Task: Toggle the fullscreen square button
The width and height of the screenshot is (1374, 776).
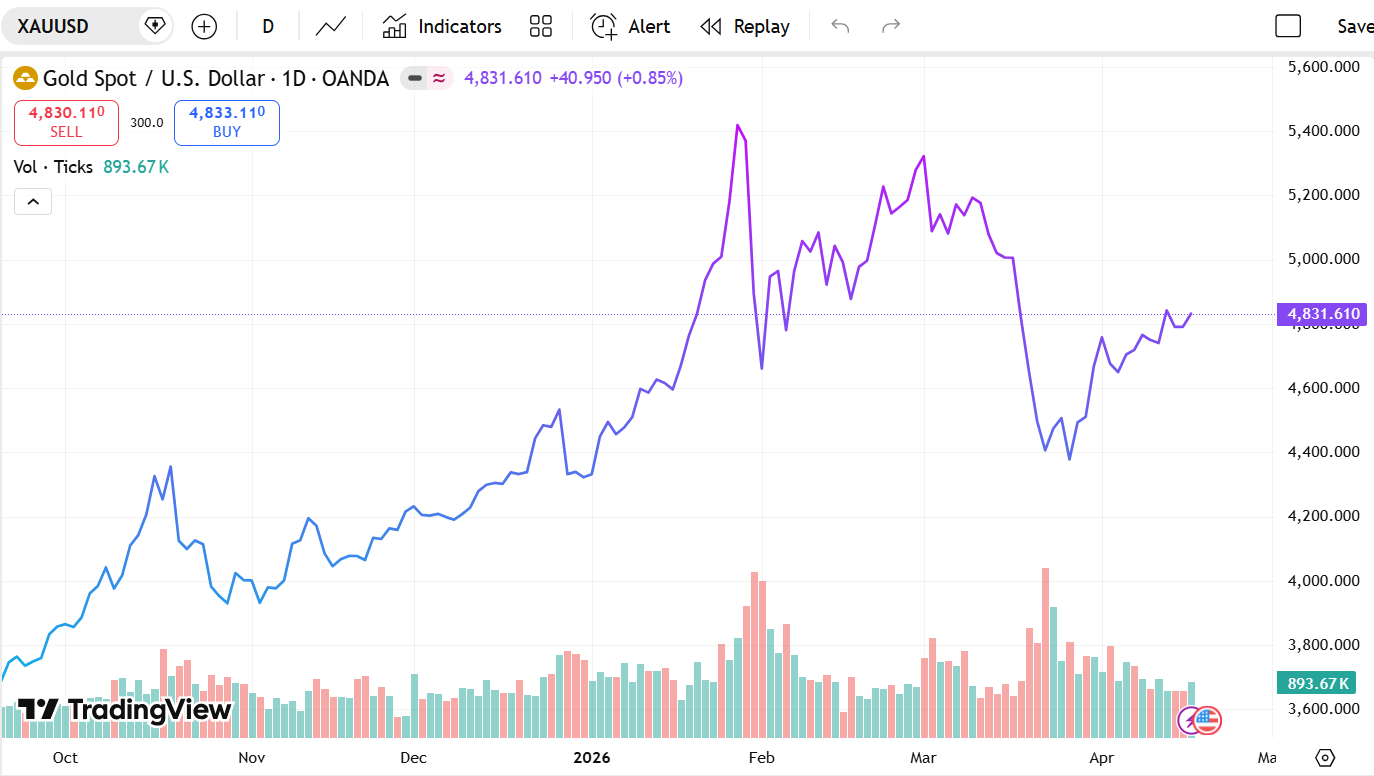Action: pyautogui.click(x=1288, y=26)
